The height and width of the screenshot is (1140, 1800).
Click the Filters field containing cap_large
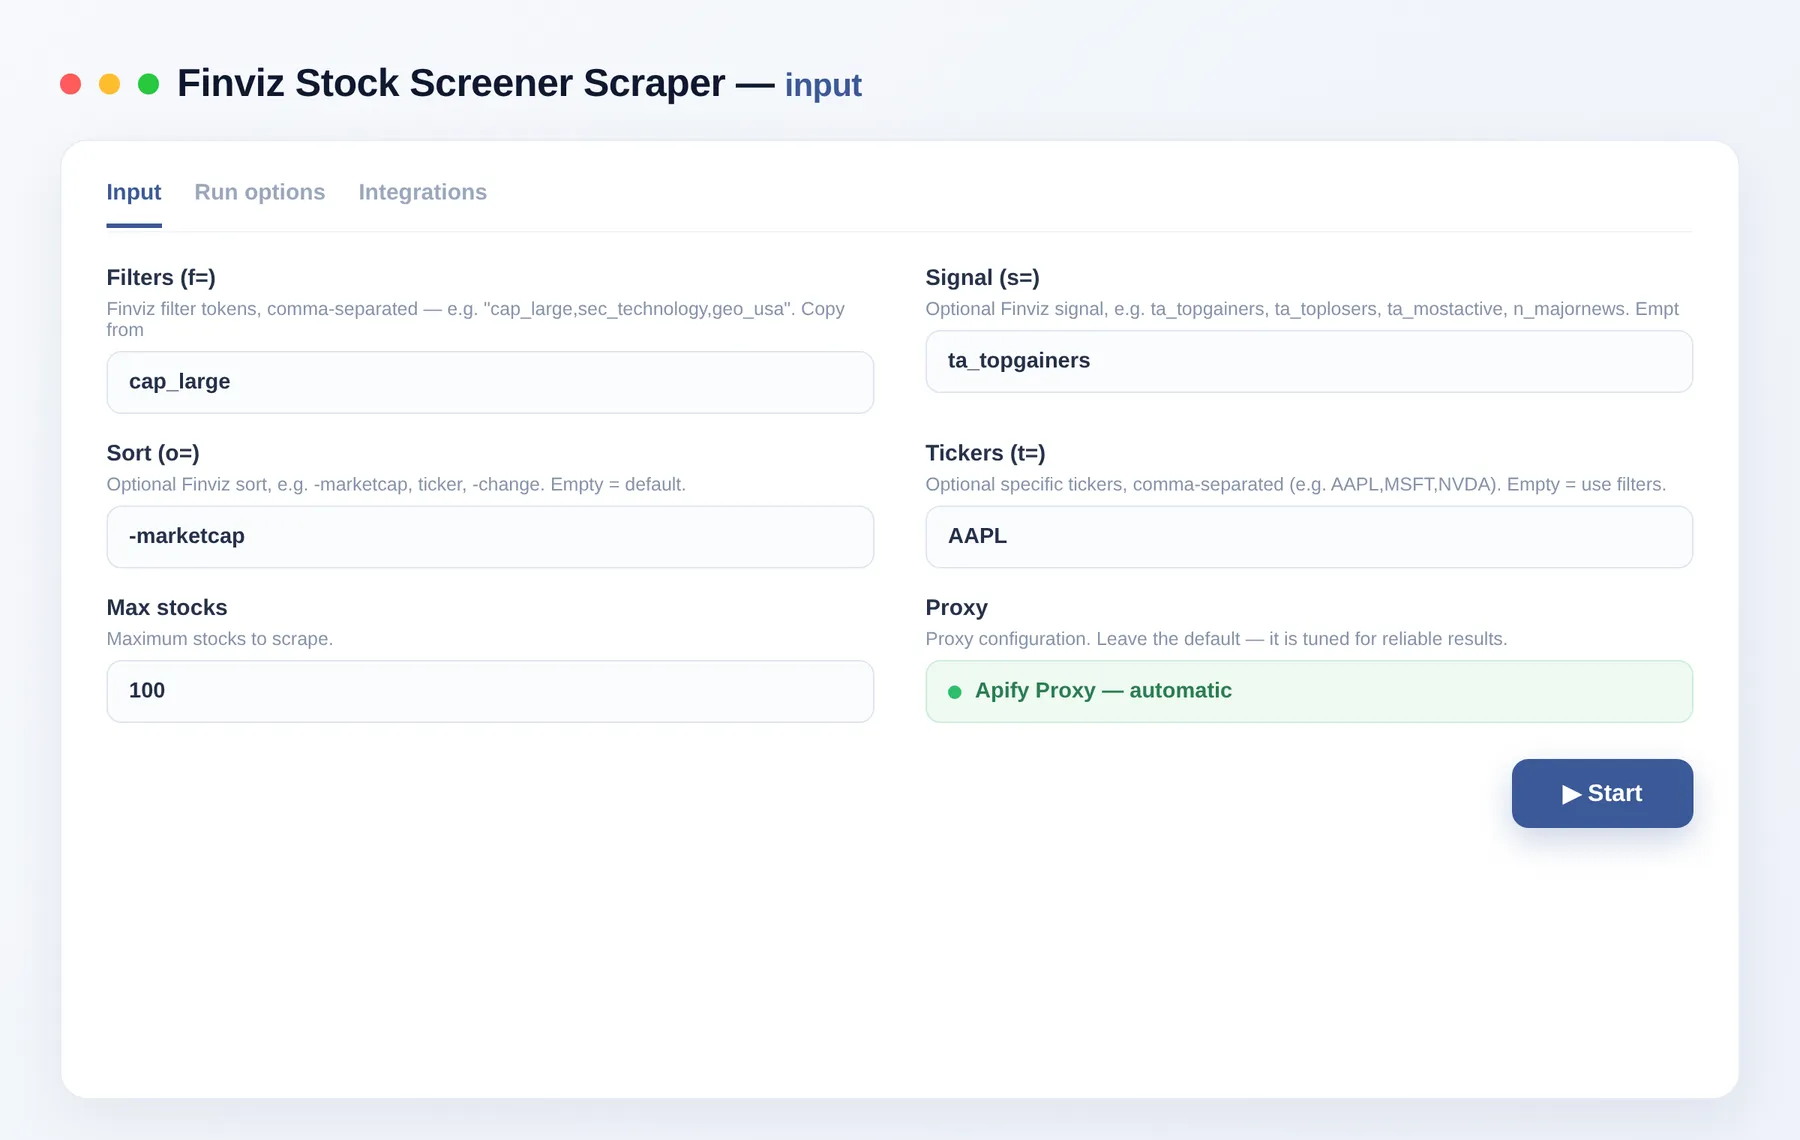pos(490,382)
